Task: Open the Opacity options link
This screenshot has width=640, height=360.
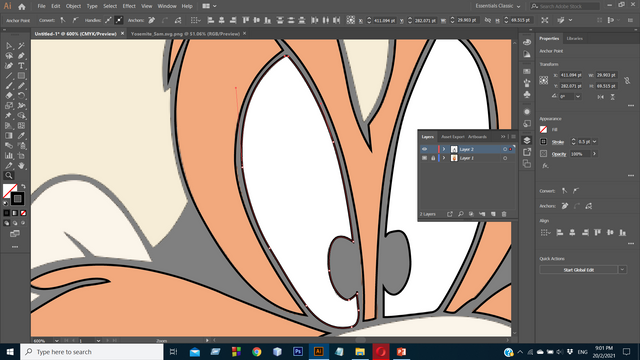Action: point(559,154)
